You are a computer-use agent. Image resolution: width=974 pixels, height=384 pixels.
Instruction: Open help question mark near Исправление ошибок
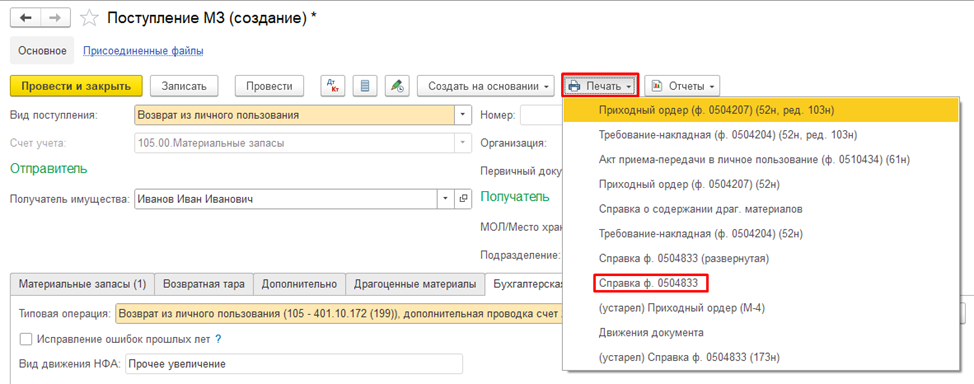218,339
